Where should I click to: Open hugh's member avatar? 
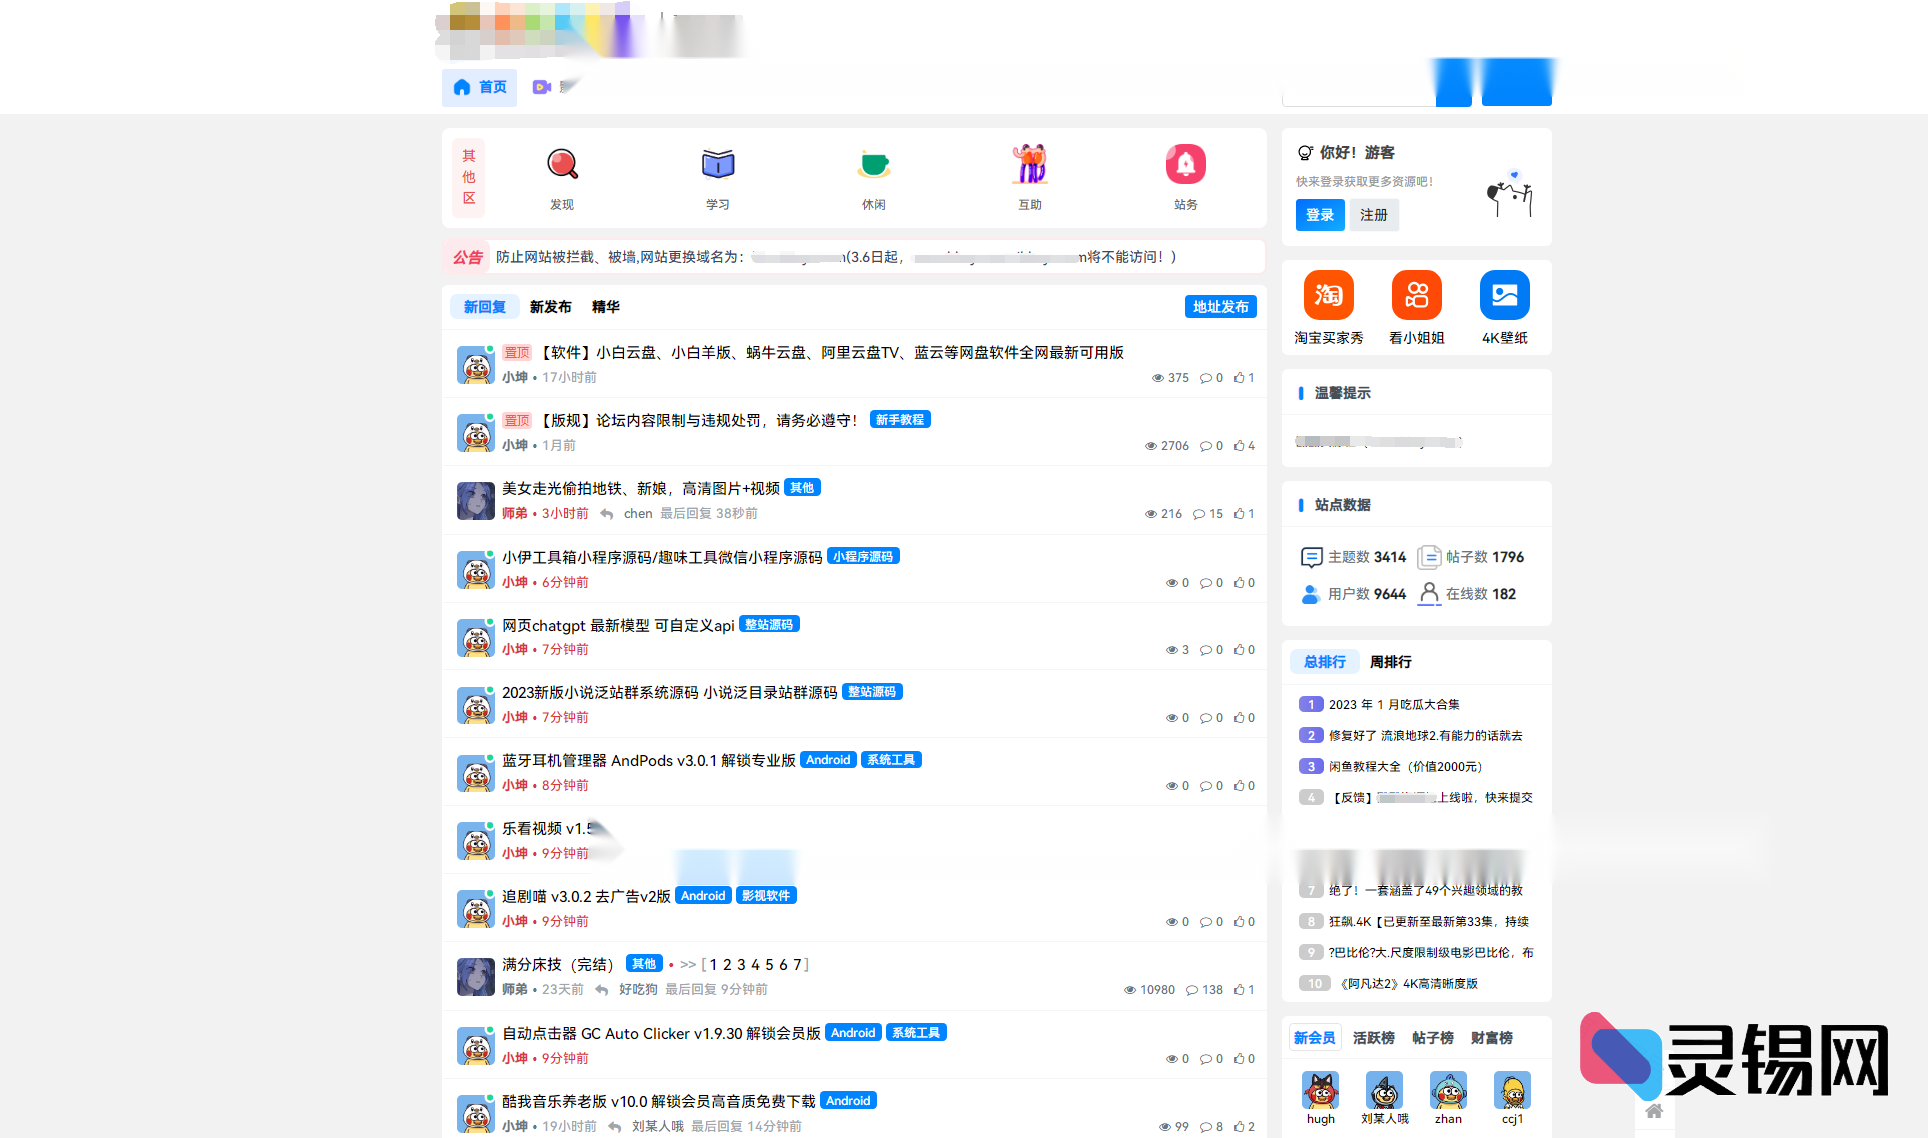(1320, 1089)
